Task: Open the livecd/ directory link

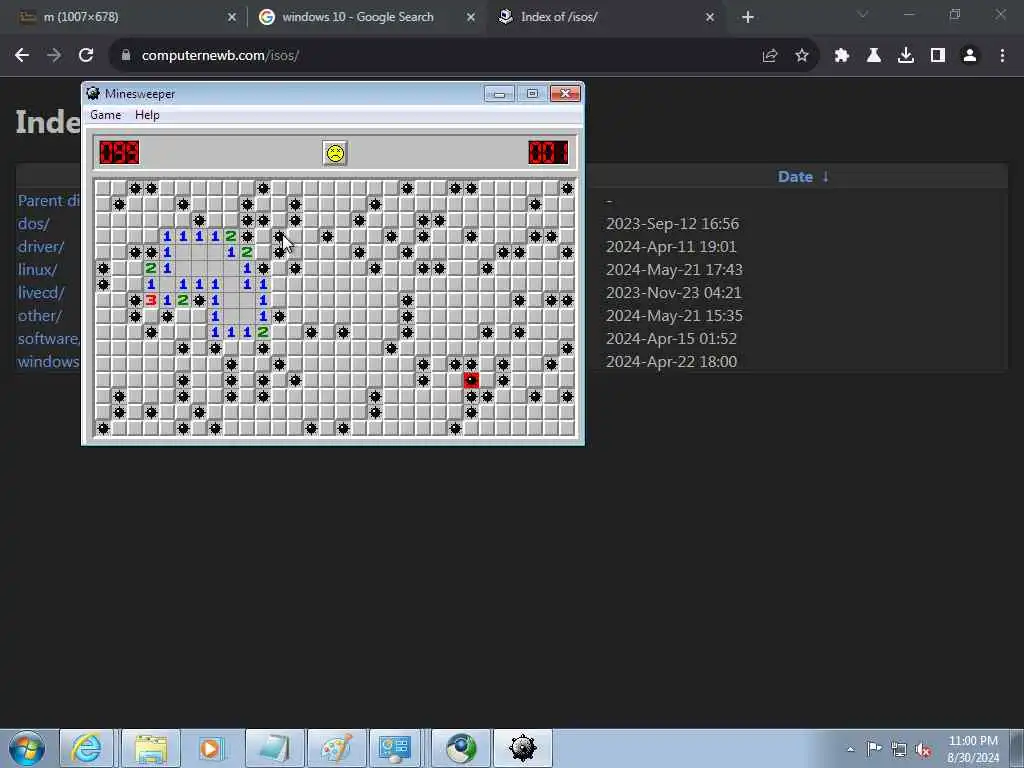Action: pos(40,293)
